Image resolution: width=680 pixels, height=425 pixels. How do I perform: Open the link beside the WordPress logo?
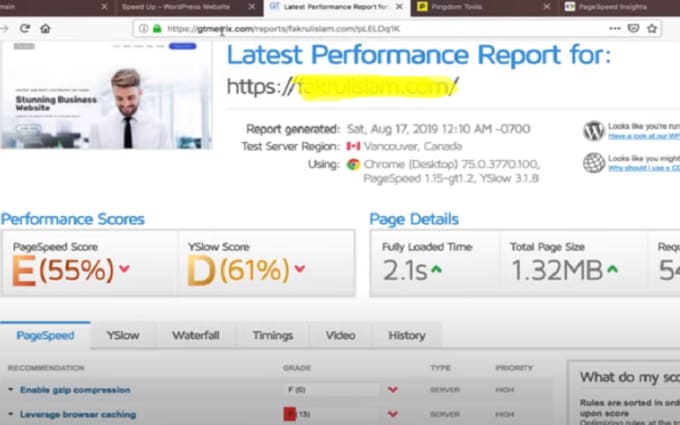coord(644,136)
